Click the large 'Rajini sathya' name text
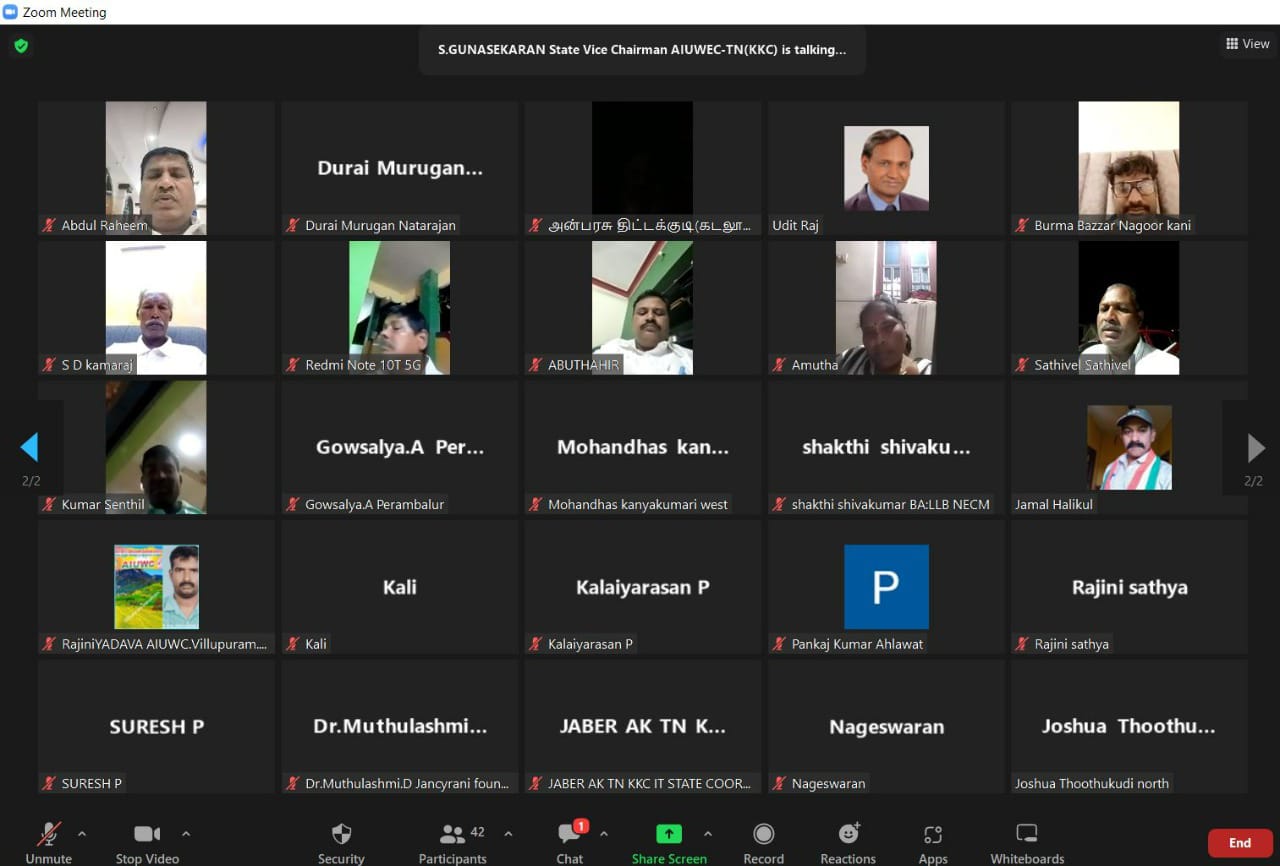This screenshot has width=1280, height=866. point(1129,587)
